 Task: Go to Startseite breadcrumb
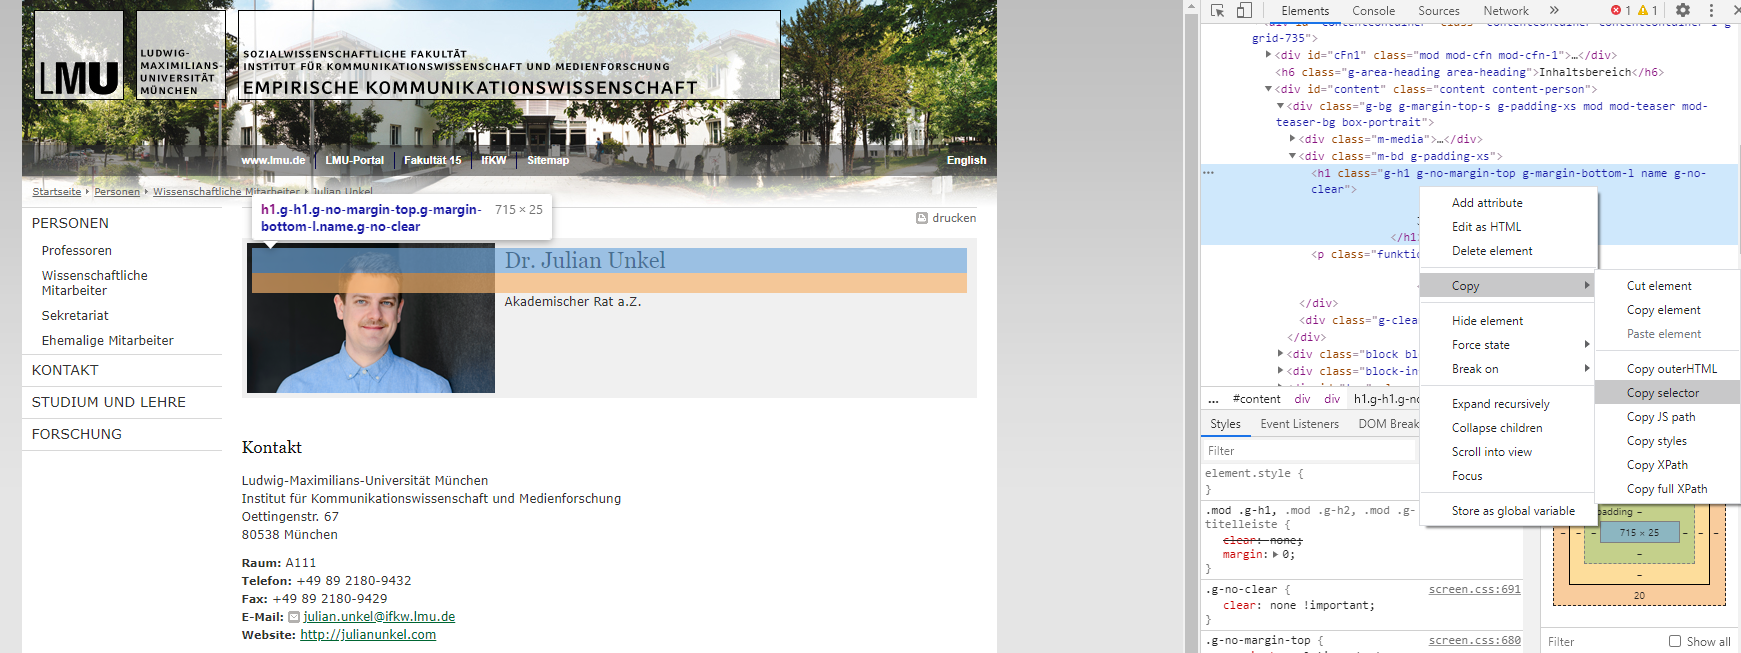coord(57,192)
